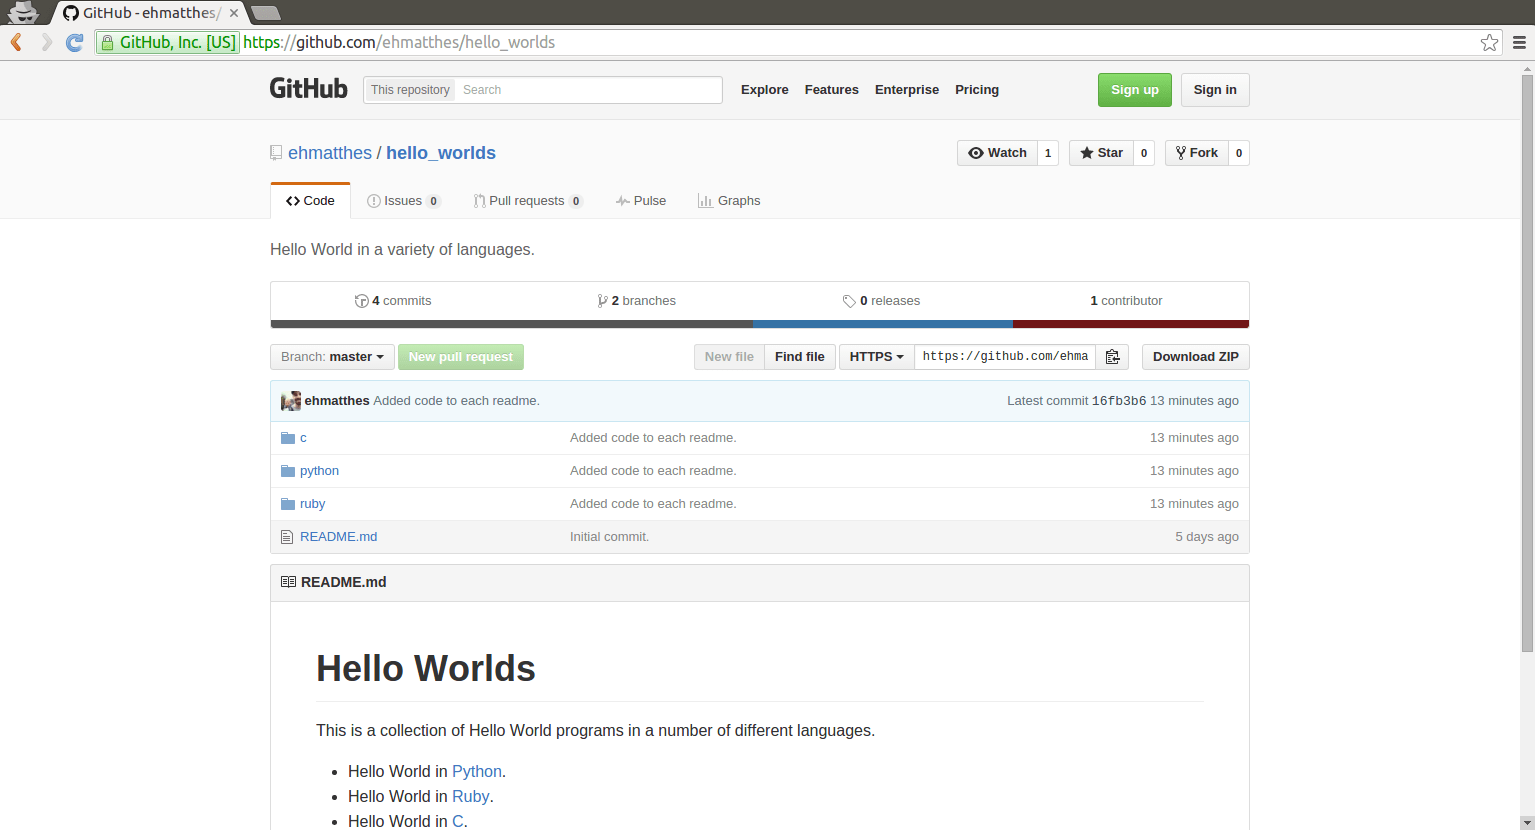1535x830 pixels.
Task: Open the README.md file link
Action: (338, 537)
